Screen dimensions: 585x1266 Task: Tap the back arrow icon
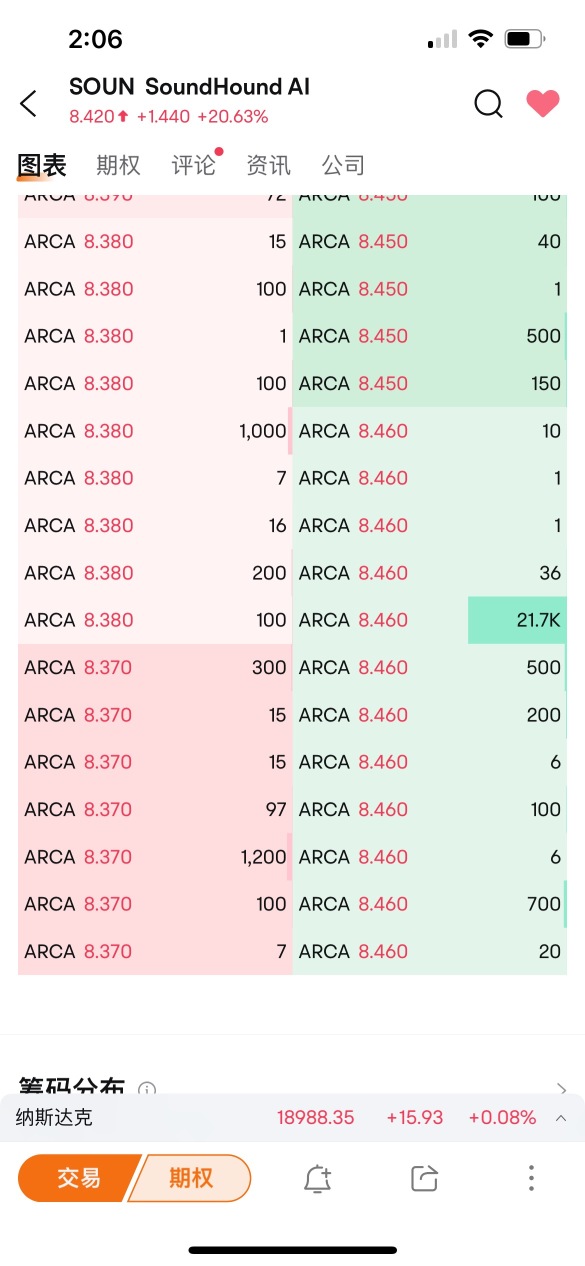[29, 102]
